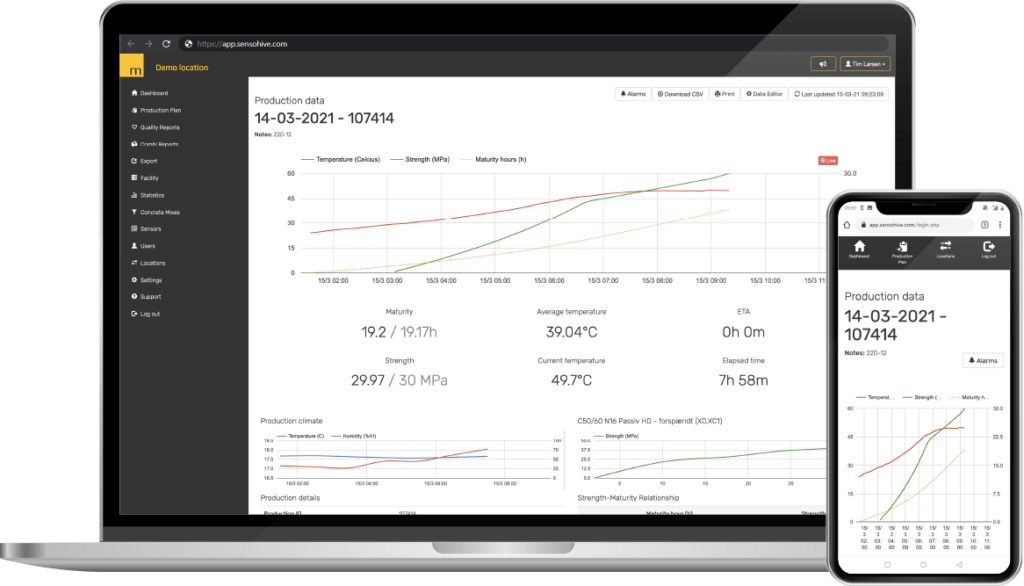Open Production Plan in the laptop sidebar

pos(156,110)
